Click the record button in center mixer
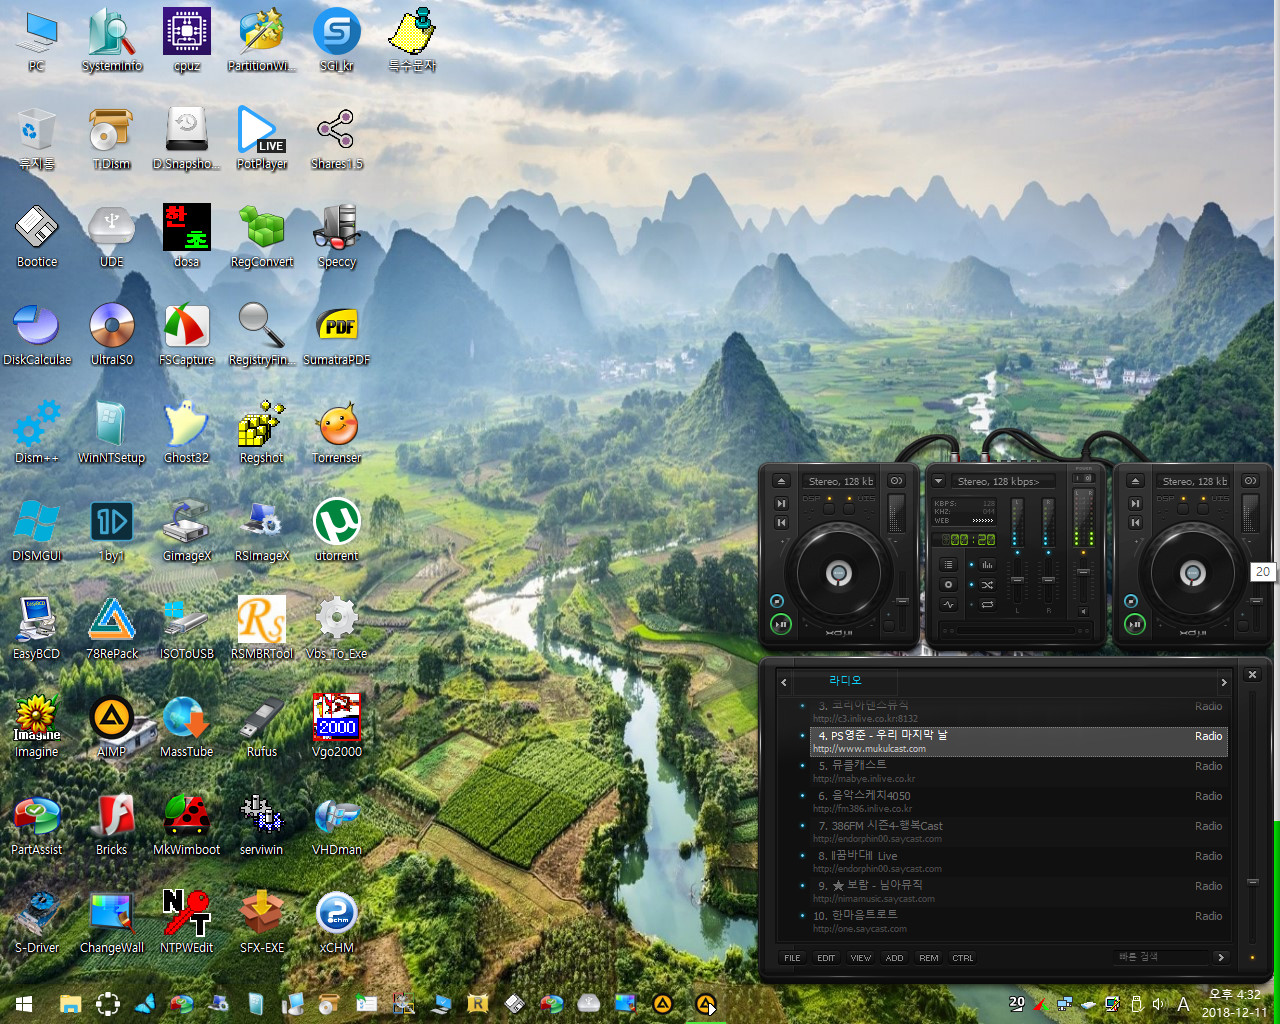 click(948, 584)
